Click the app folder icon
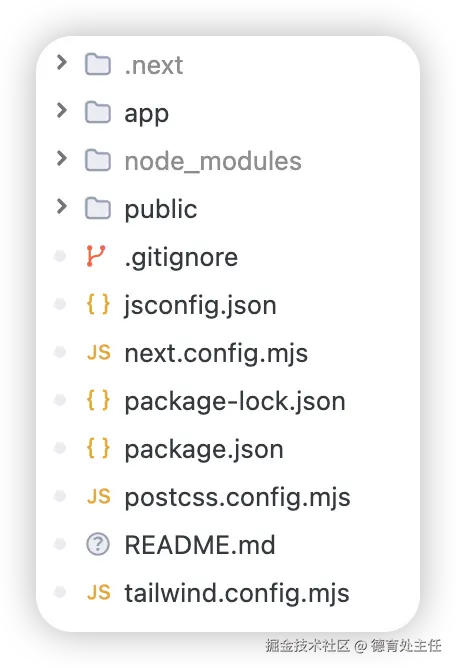 point(98,112)
